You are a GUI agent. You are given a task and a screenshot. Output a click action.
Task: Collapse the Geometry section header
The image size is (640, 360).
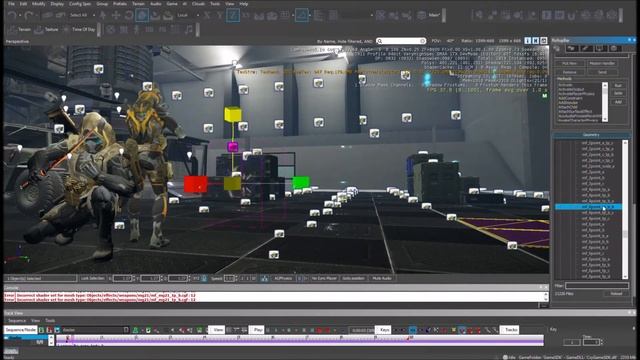coord(591,135)
